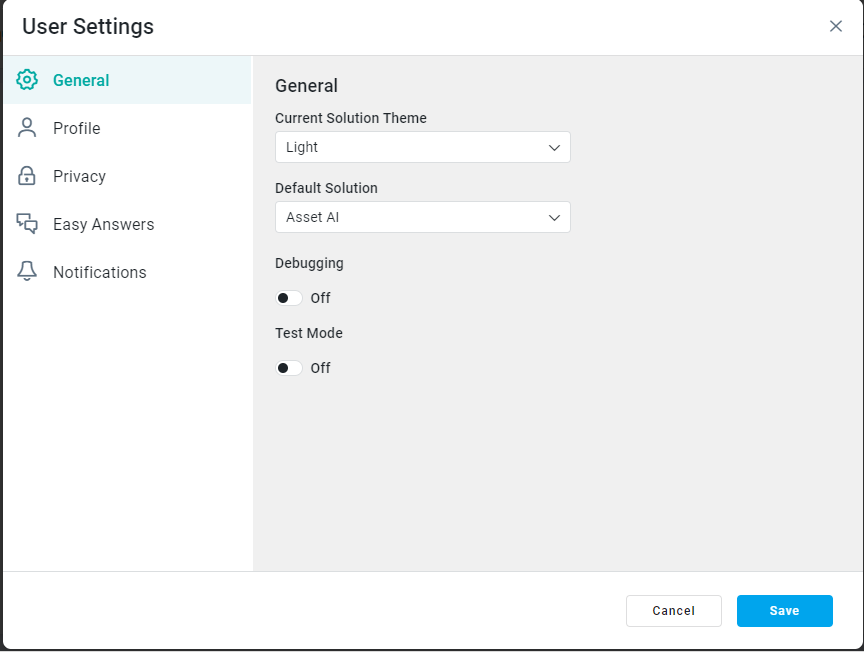Turn on the Test Mode switch

(x=289, y=368)
